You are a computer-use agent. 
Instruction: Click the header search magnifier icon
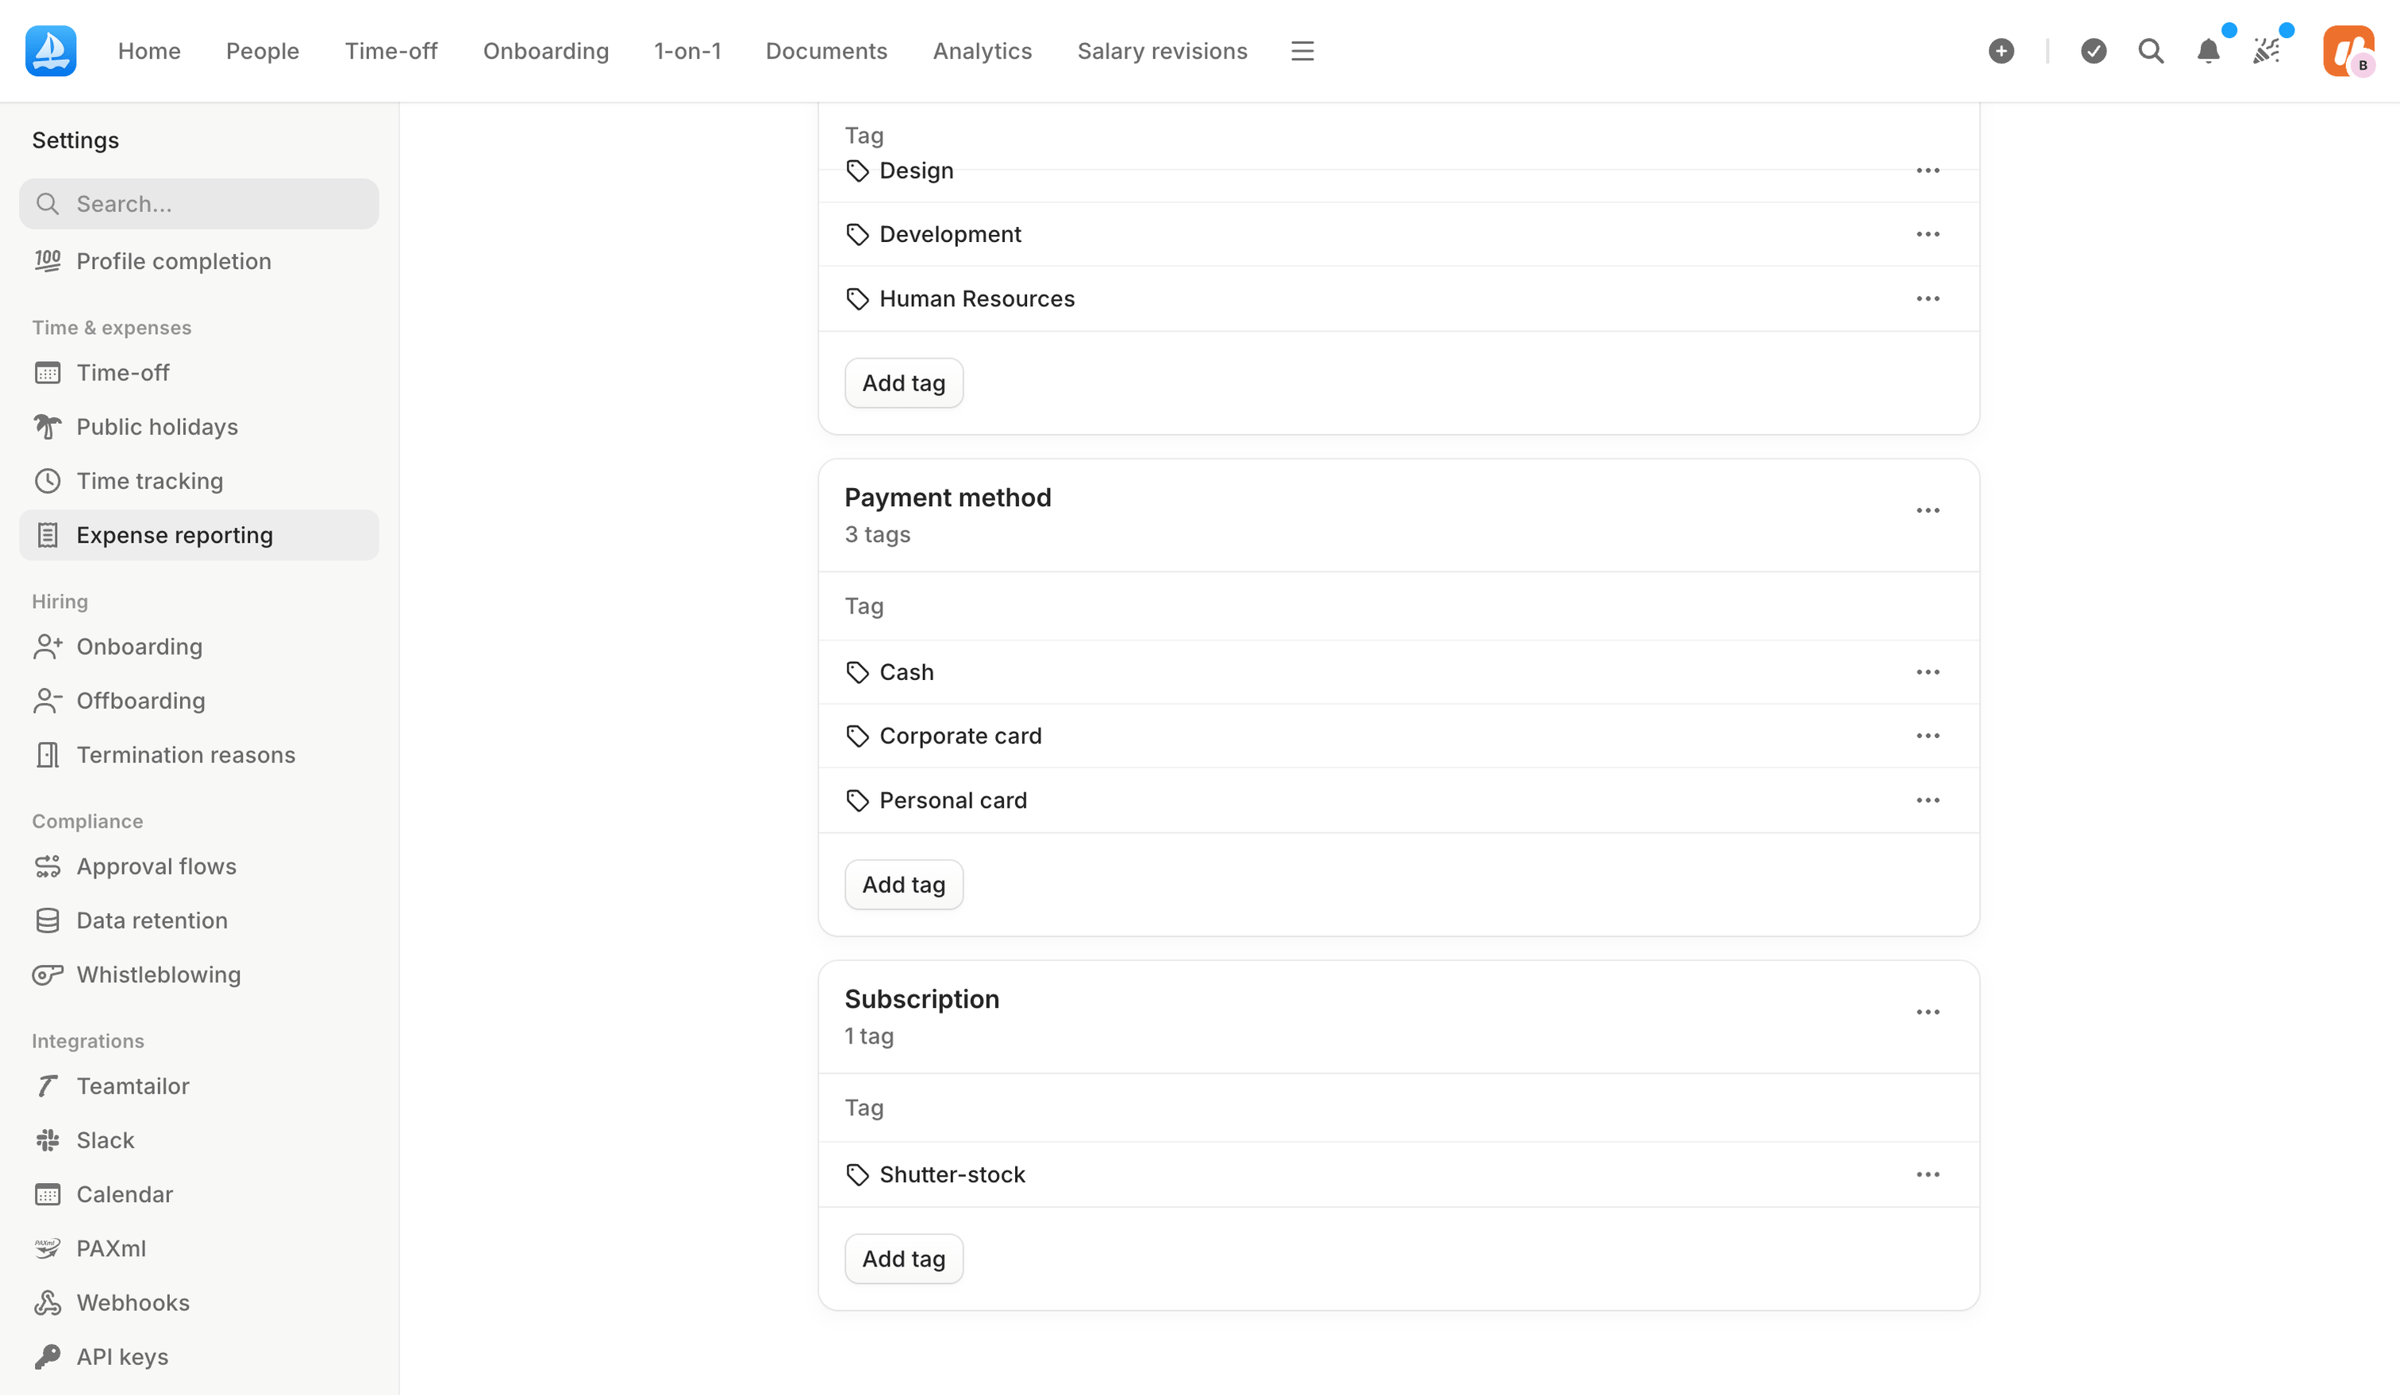click(2151, 51)
